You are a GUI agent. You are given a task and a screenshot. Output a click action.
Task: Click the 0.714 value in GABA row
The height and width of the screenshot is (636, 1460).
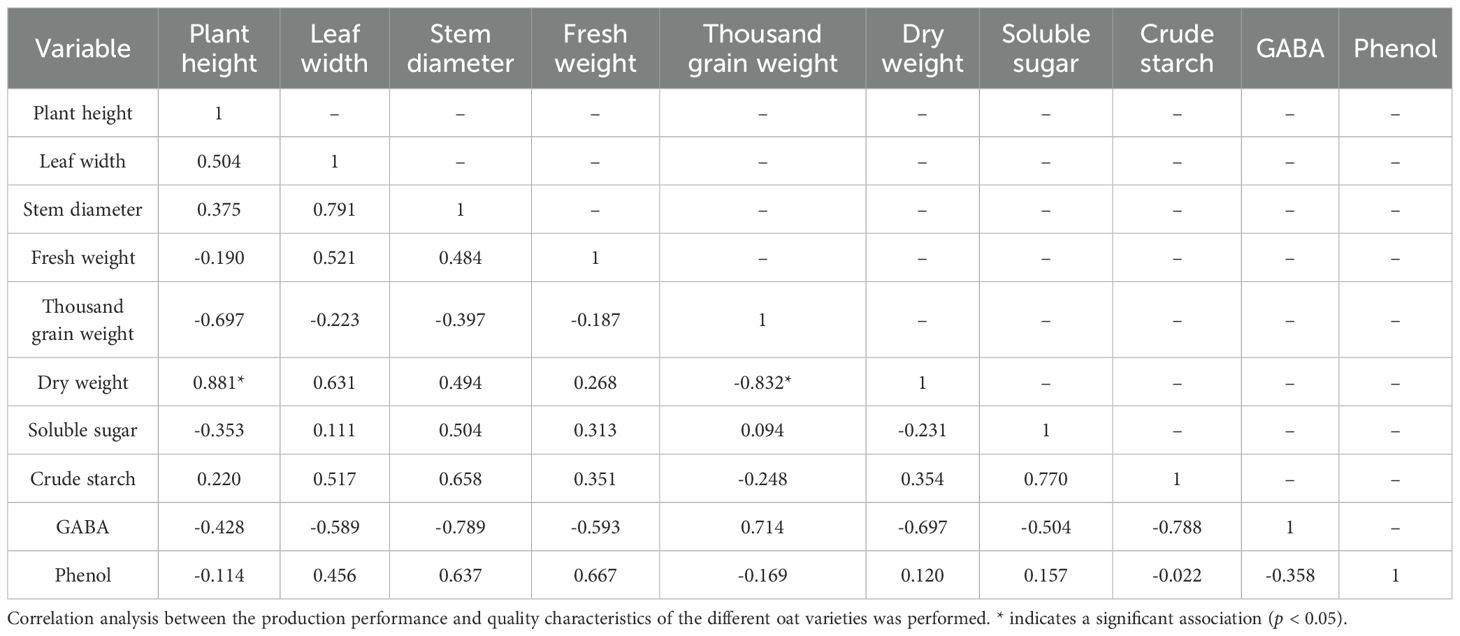[762, 526]
